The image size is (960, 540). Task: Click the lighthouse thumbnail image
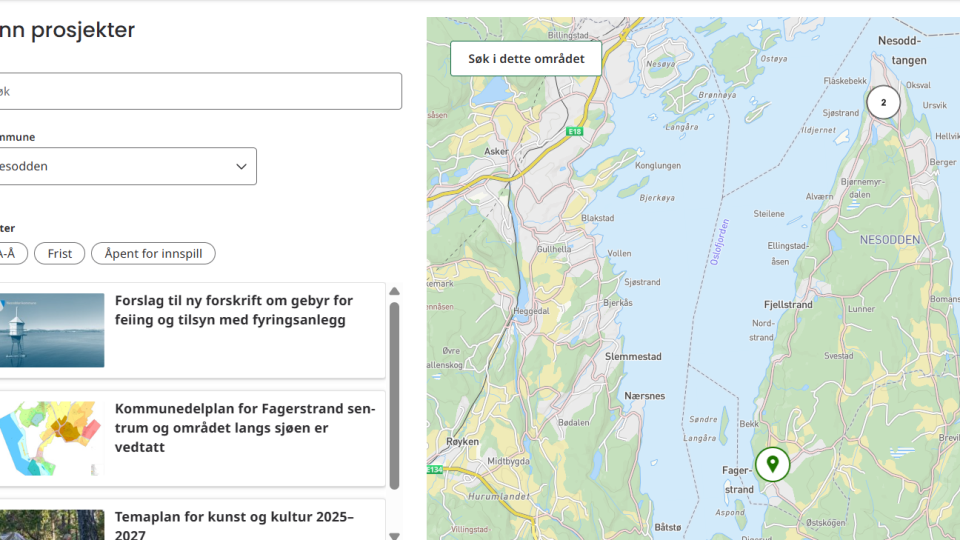point(52,330)
